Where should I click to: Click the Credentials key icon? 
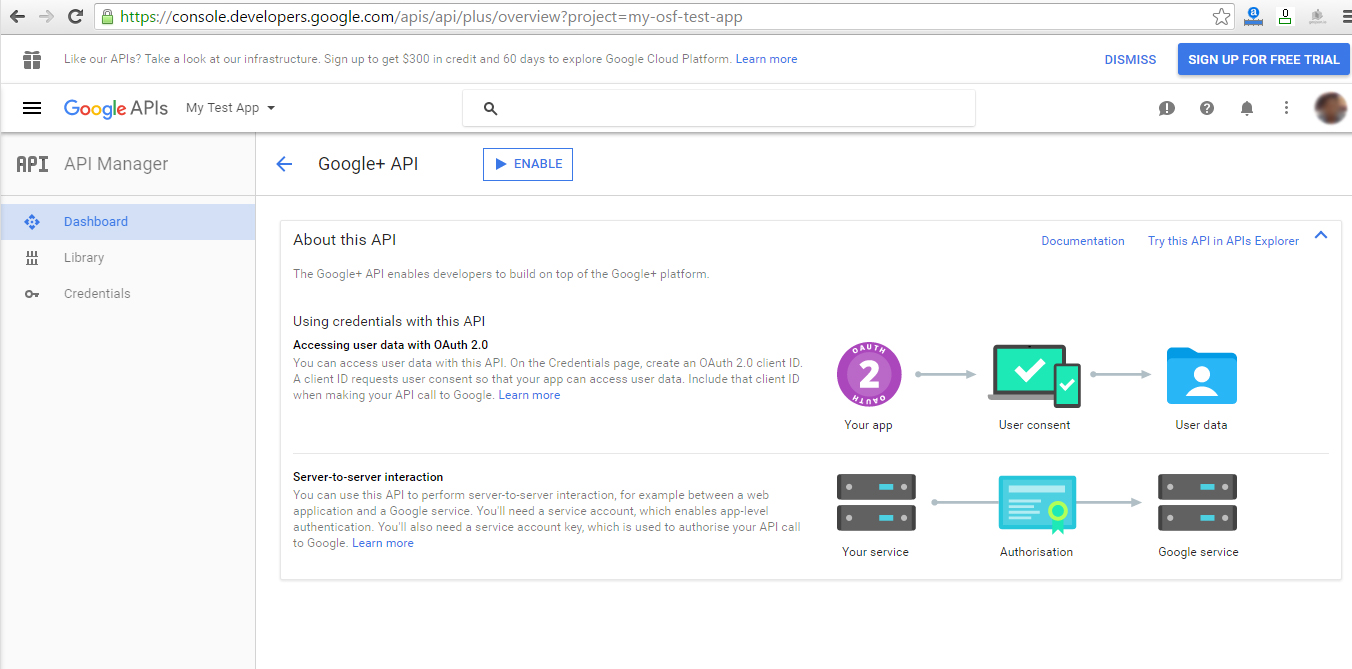pyautogui.click(x=32, y=294)
